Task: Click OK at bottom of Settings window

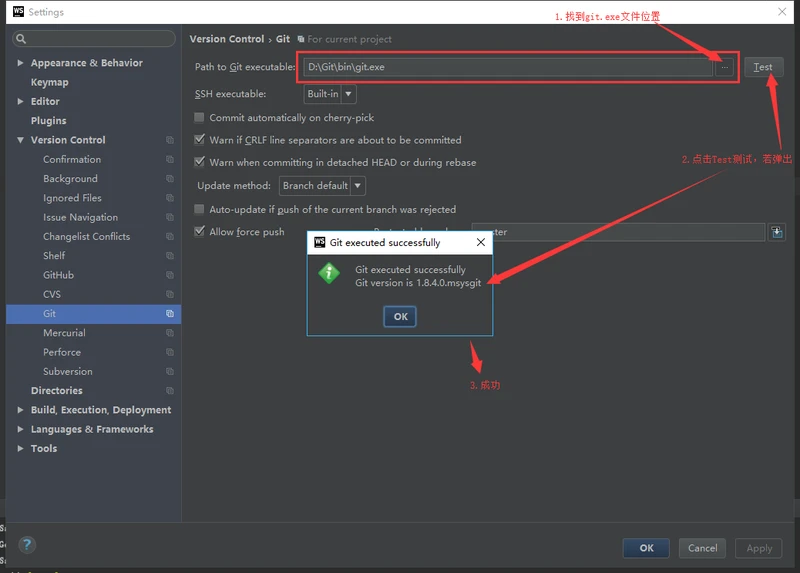Action: (646, 548)
